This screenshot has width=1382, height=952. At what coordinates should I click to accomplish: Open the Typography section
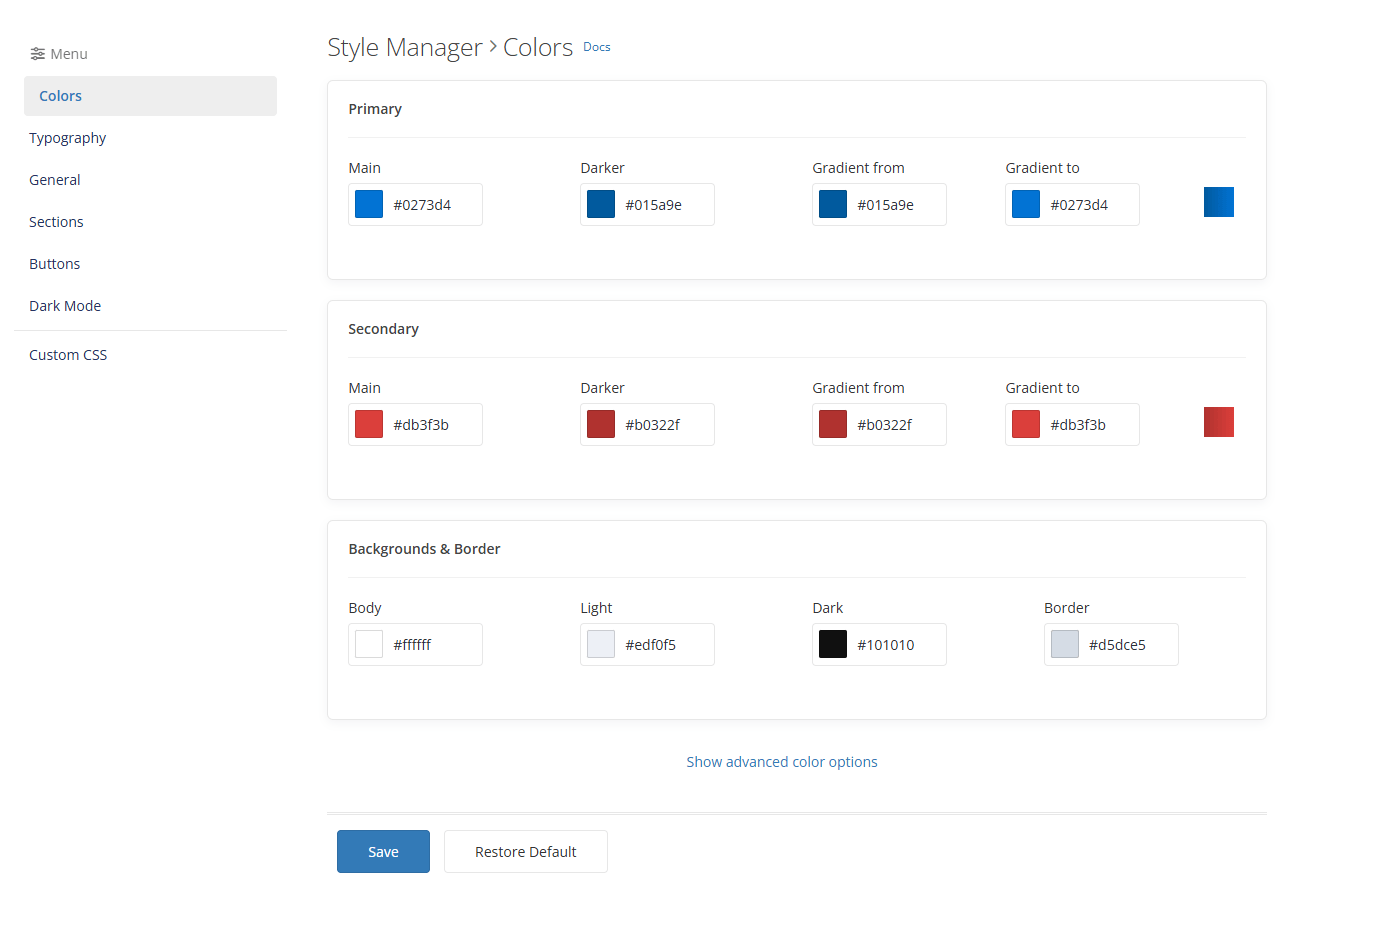(67, 138)
